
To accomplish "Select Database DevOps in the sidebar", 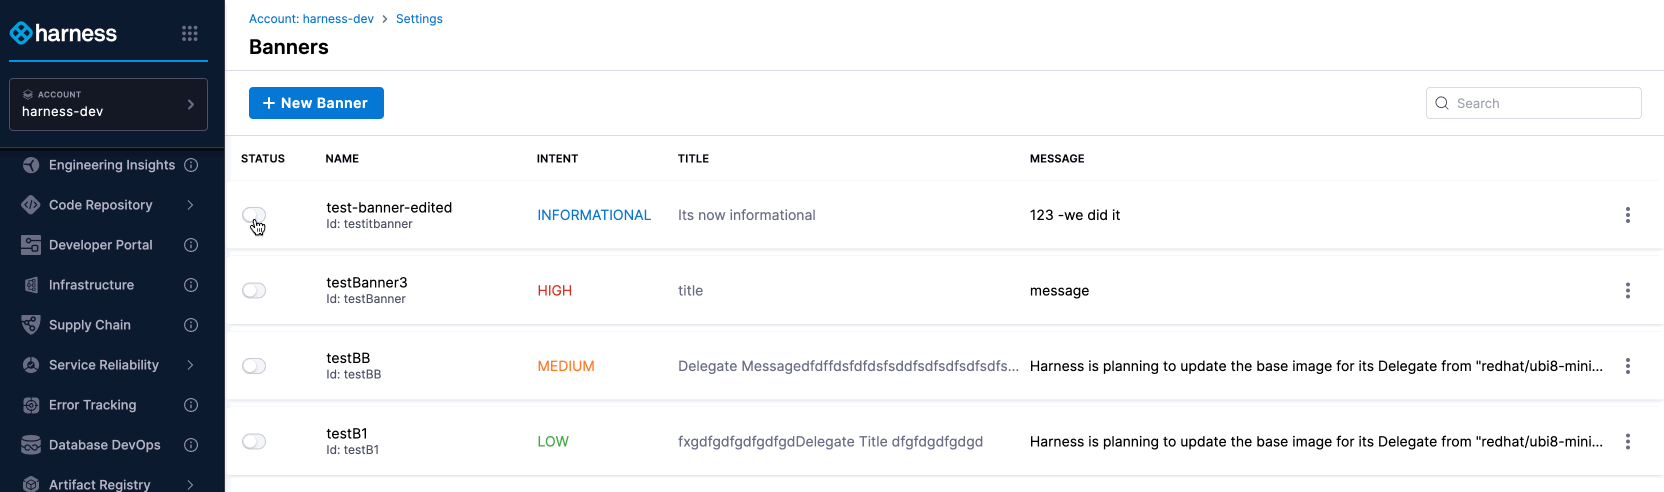I will tap(104, 445).
